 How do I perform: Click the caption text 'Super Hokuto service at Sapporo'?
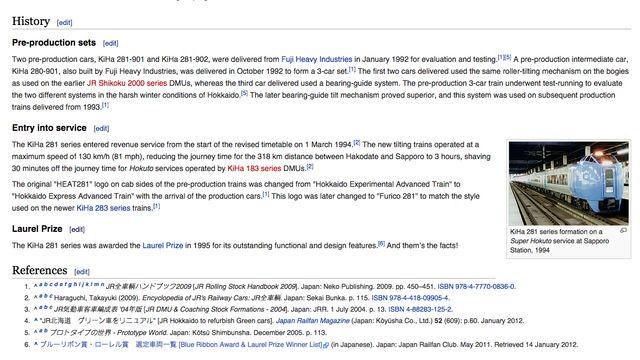tap(560, 241)
